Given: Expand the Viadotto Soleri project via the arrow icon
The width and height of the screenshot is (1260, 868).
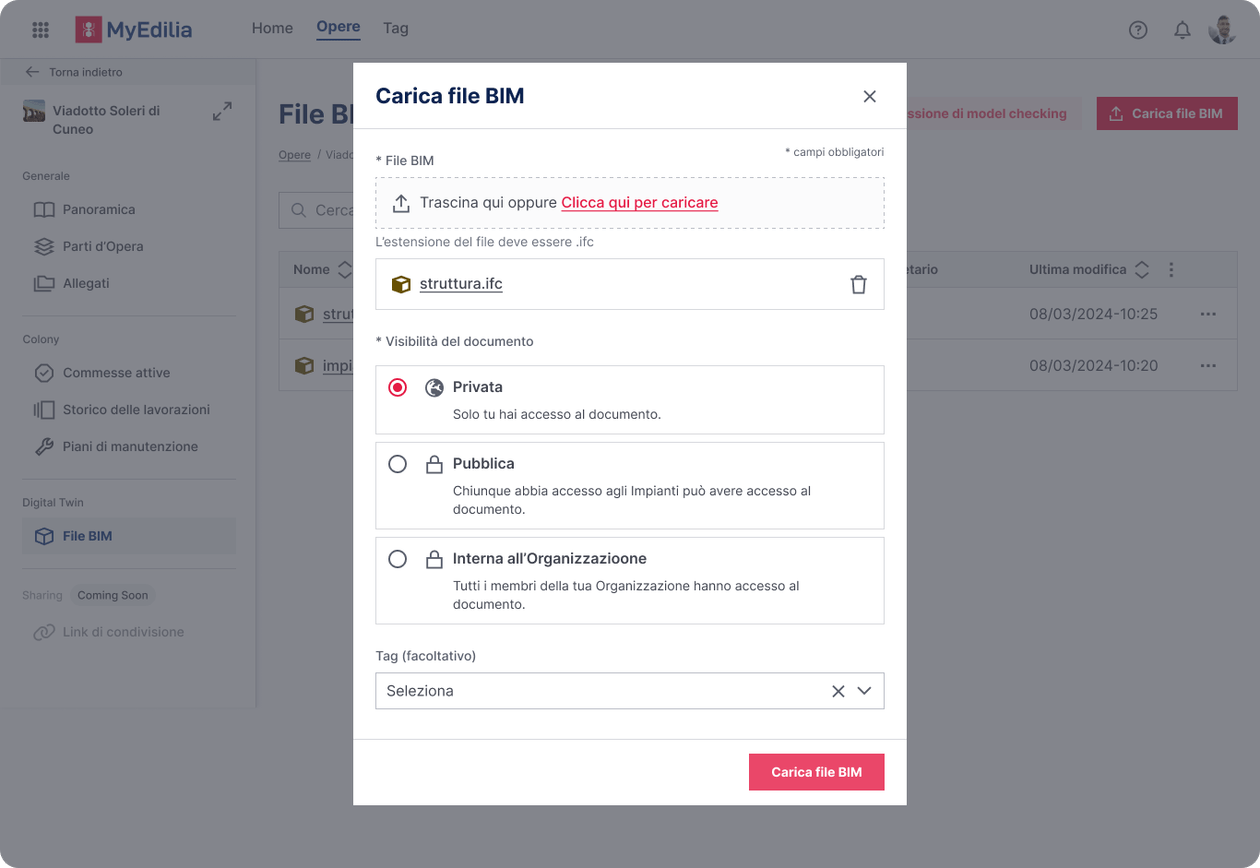Looking at the screenshot, I should (x=222, y=111).
